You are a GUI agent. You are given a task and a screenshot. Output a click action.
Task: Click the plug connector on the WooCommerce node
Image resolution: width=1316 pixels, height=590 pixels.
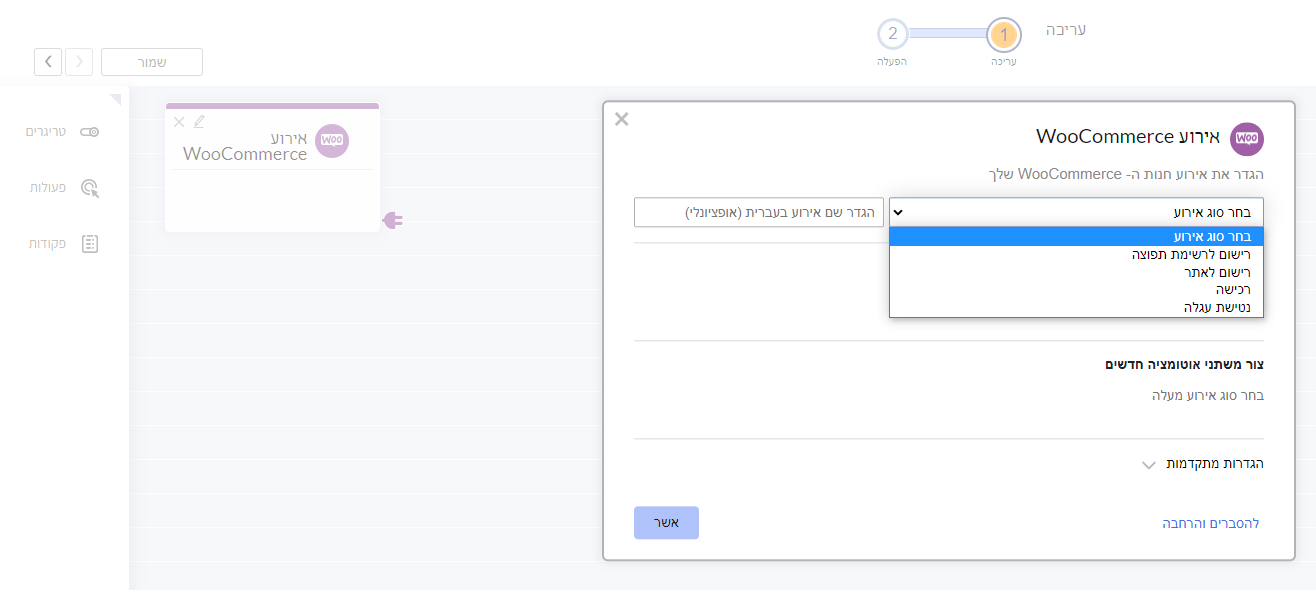point(392,220)
